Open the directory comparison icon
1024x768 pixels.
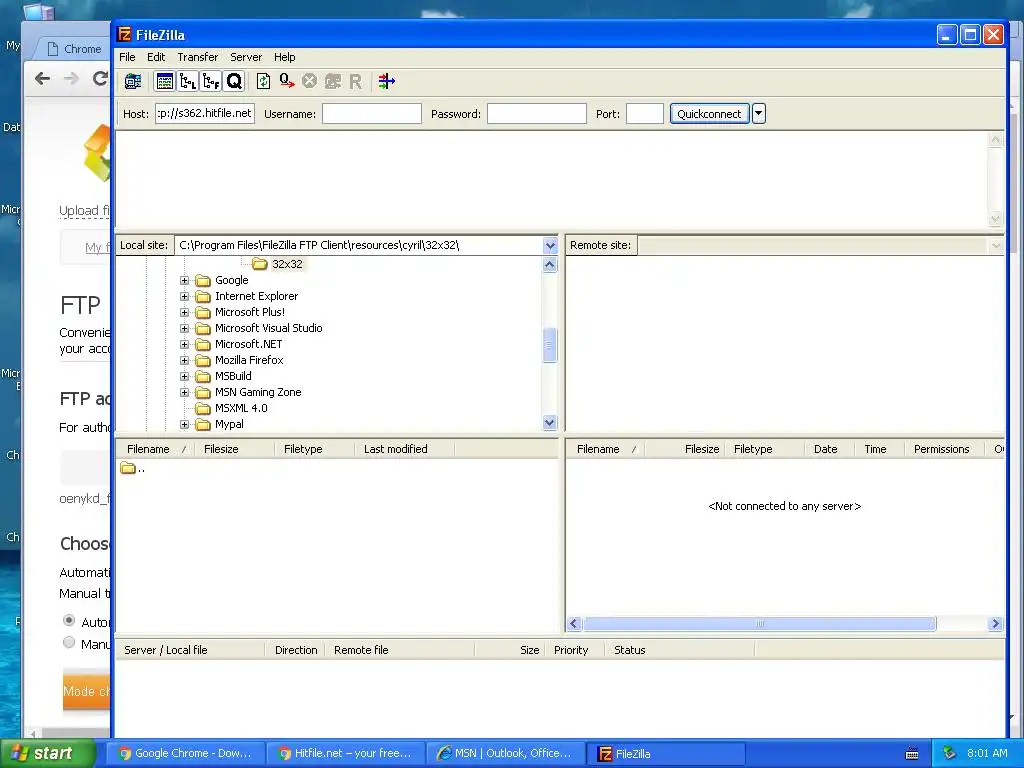click(387, 81)
